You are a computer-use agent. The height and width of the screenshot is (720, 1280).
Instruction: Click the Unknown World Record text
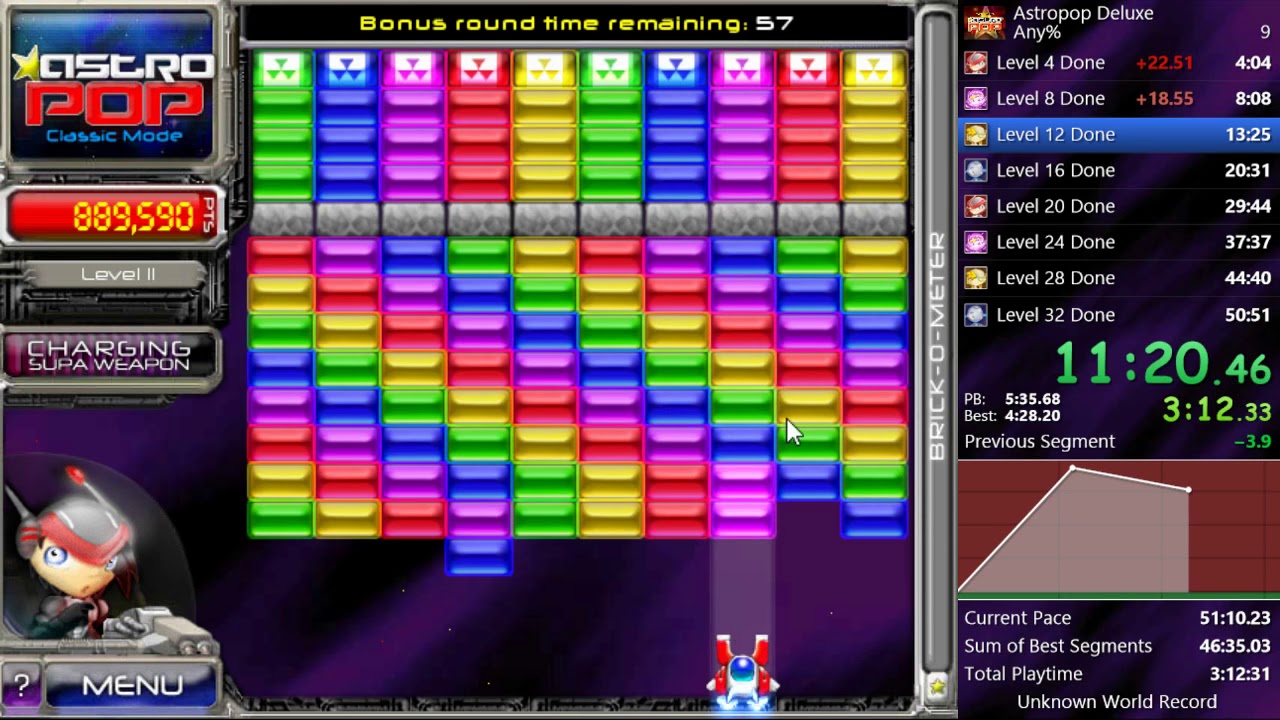[1117, 702]
